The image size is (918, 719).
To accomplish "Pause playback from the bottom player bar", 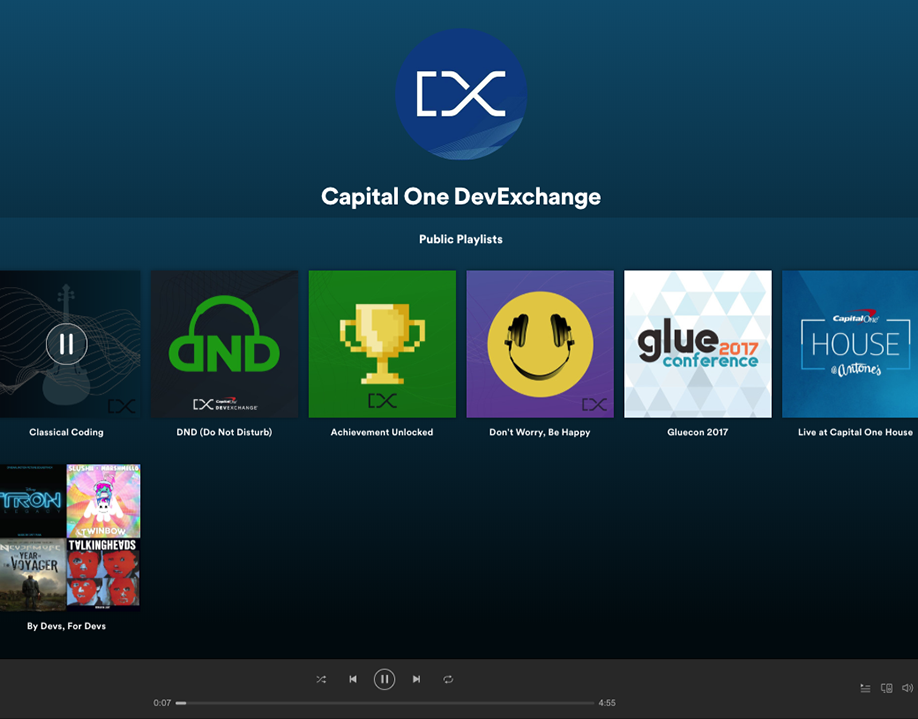I will [x=384, y=679].
